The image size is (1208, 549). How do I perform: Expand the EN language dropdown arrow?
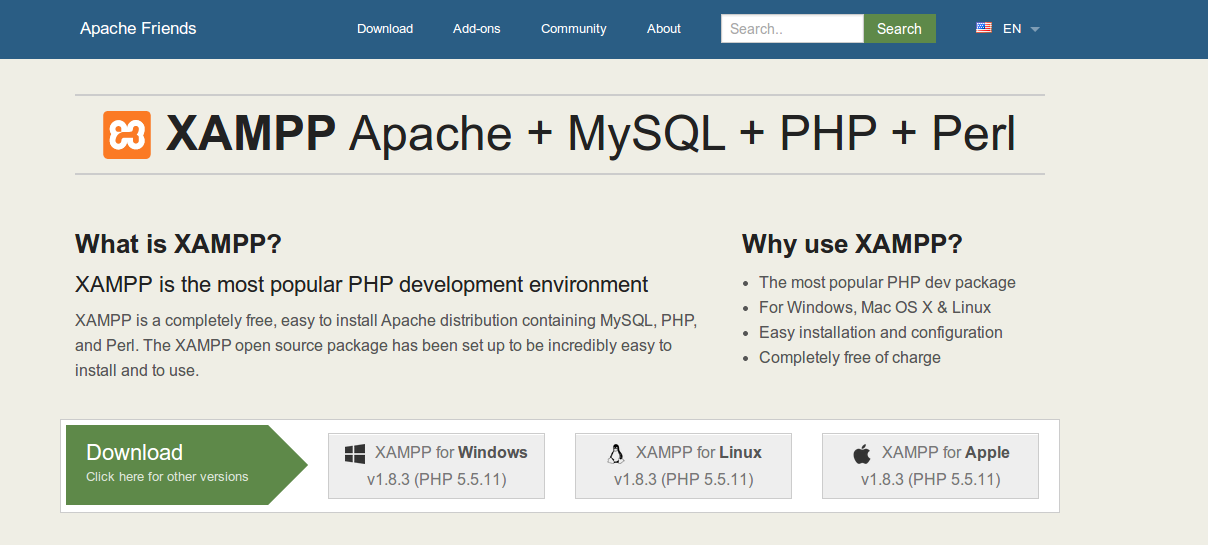click(x=1035, y=29)
